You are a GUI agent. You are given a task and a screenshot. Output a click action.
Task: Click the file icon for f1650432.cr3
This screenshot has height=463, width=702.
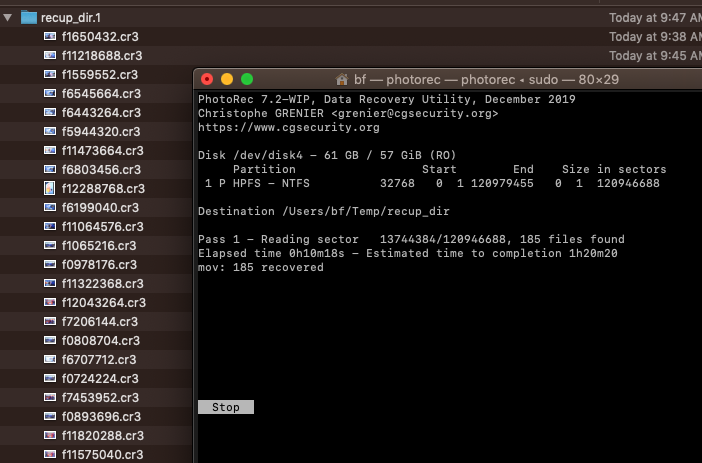tap(50, 36)
